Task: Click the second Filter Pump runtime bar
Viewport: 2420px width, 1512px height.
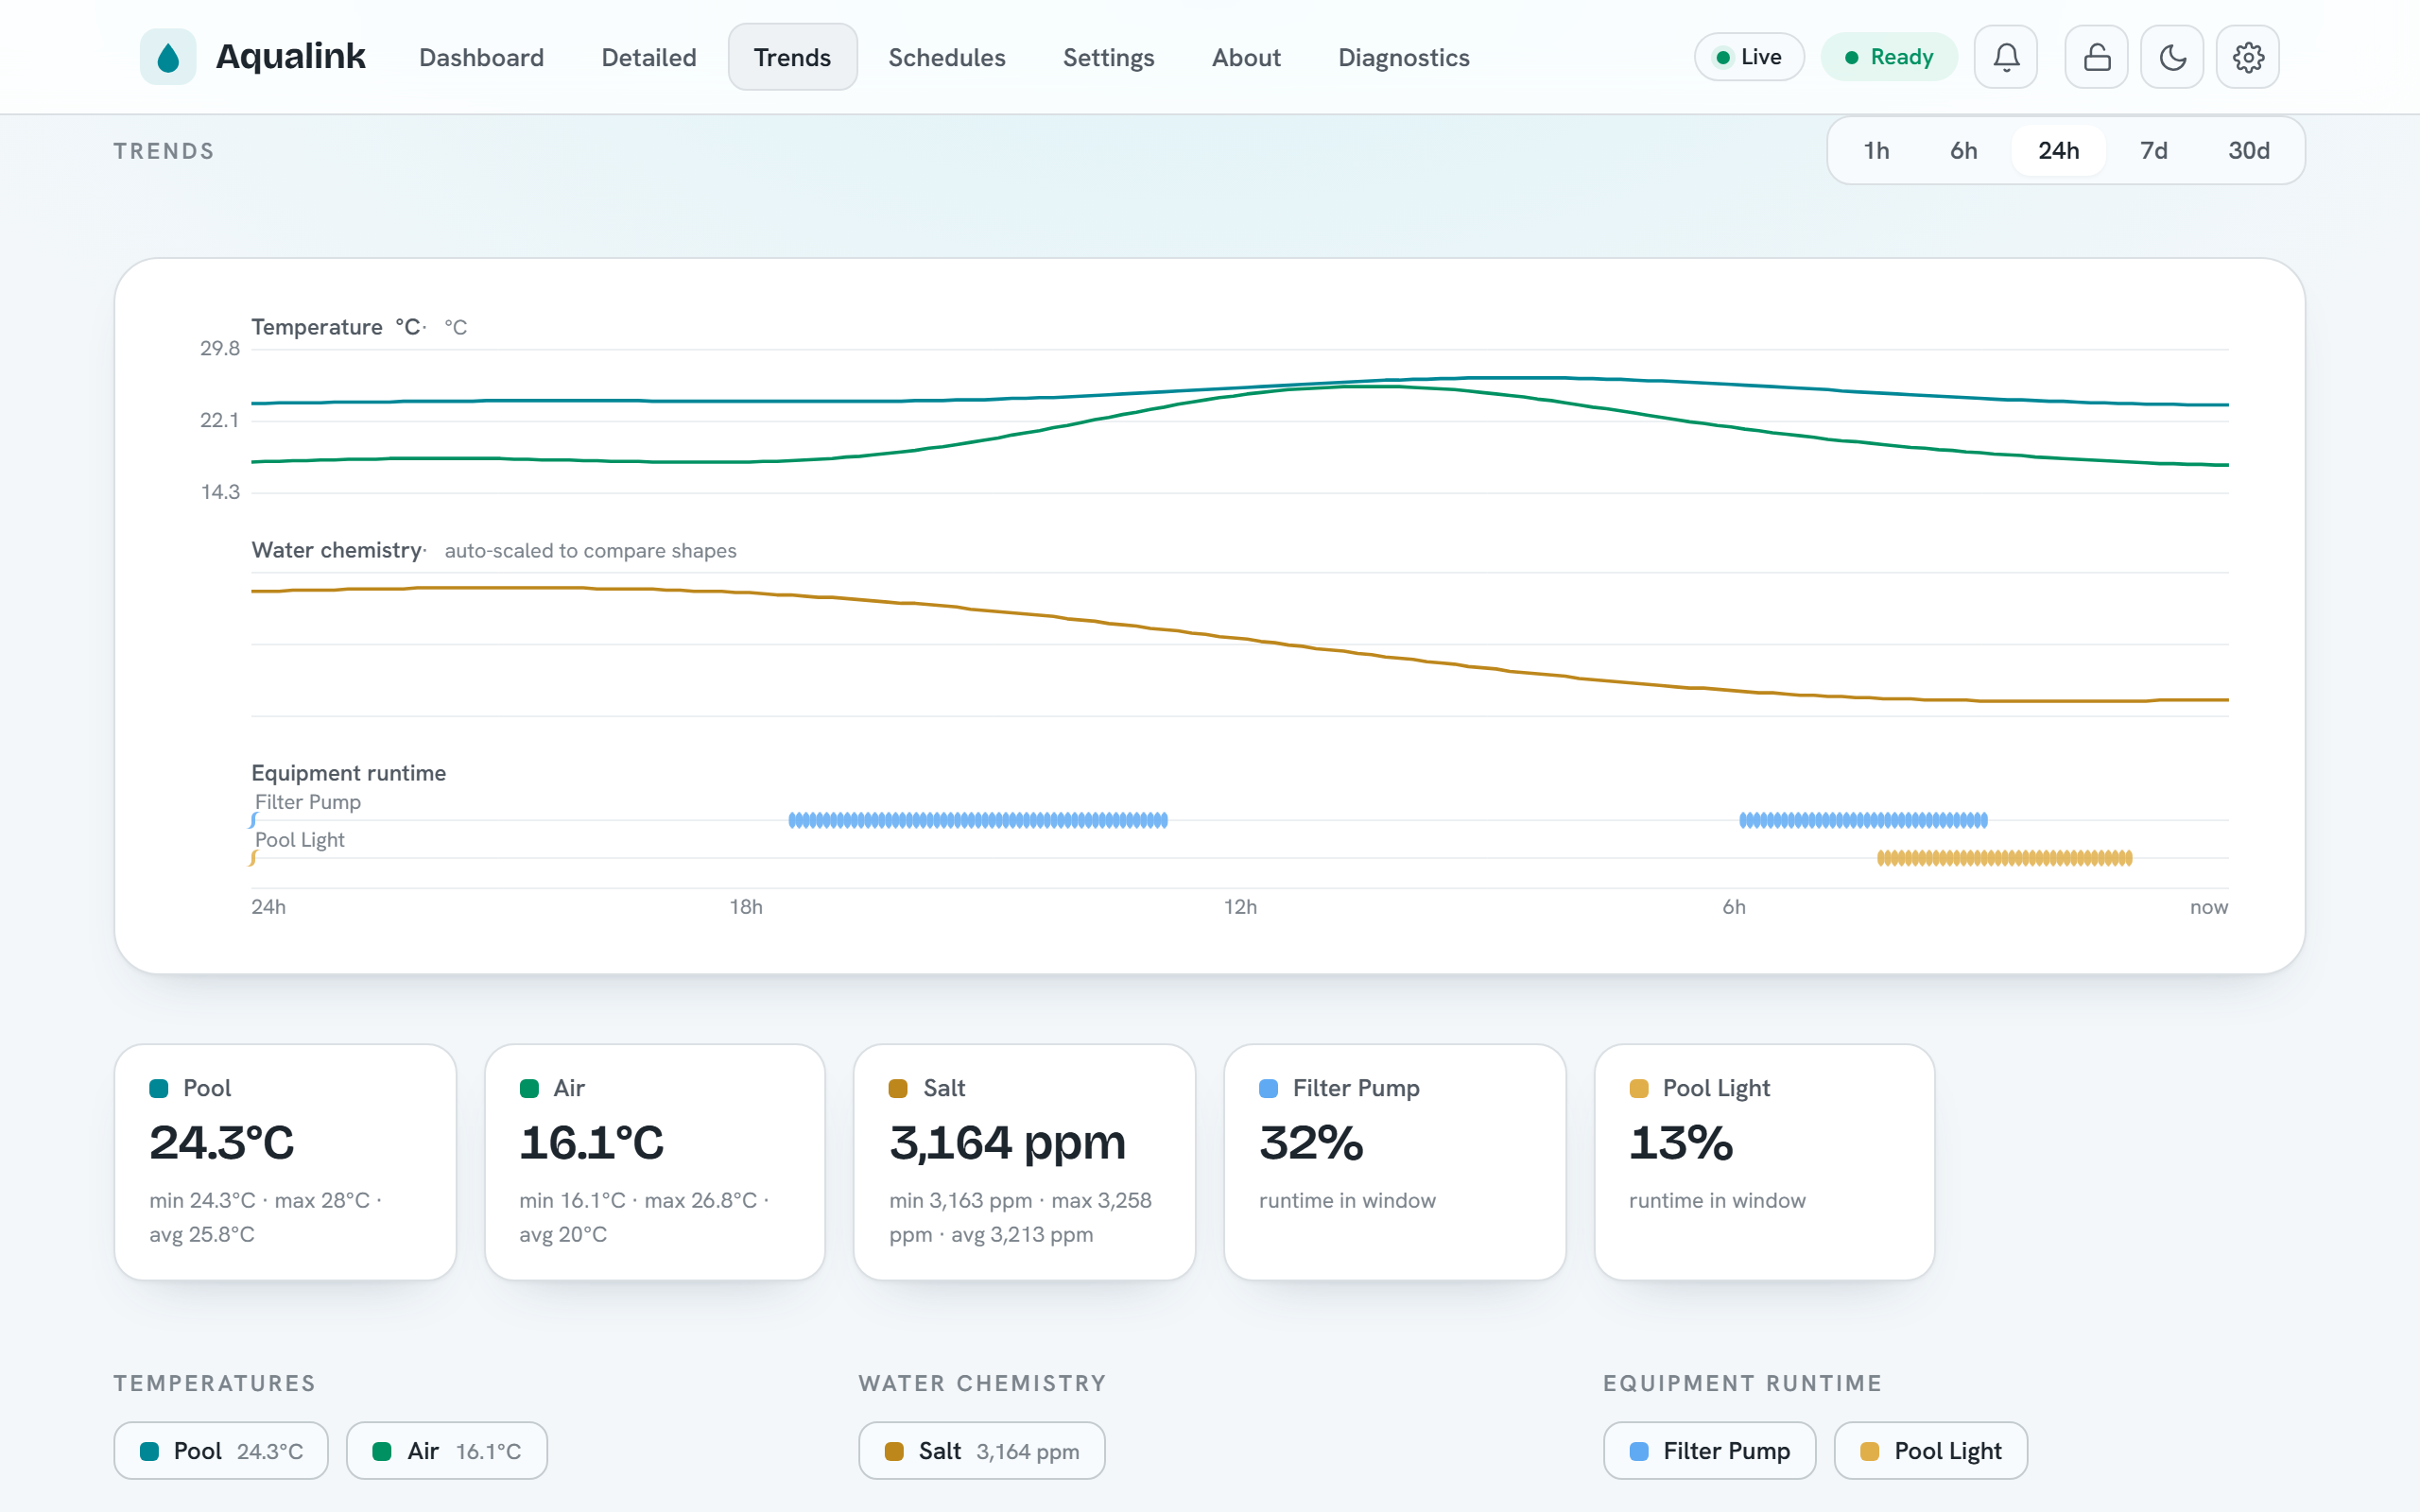Action: [x=1864, y=820]
